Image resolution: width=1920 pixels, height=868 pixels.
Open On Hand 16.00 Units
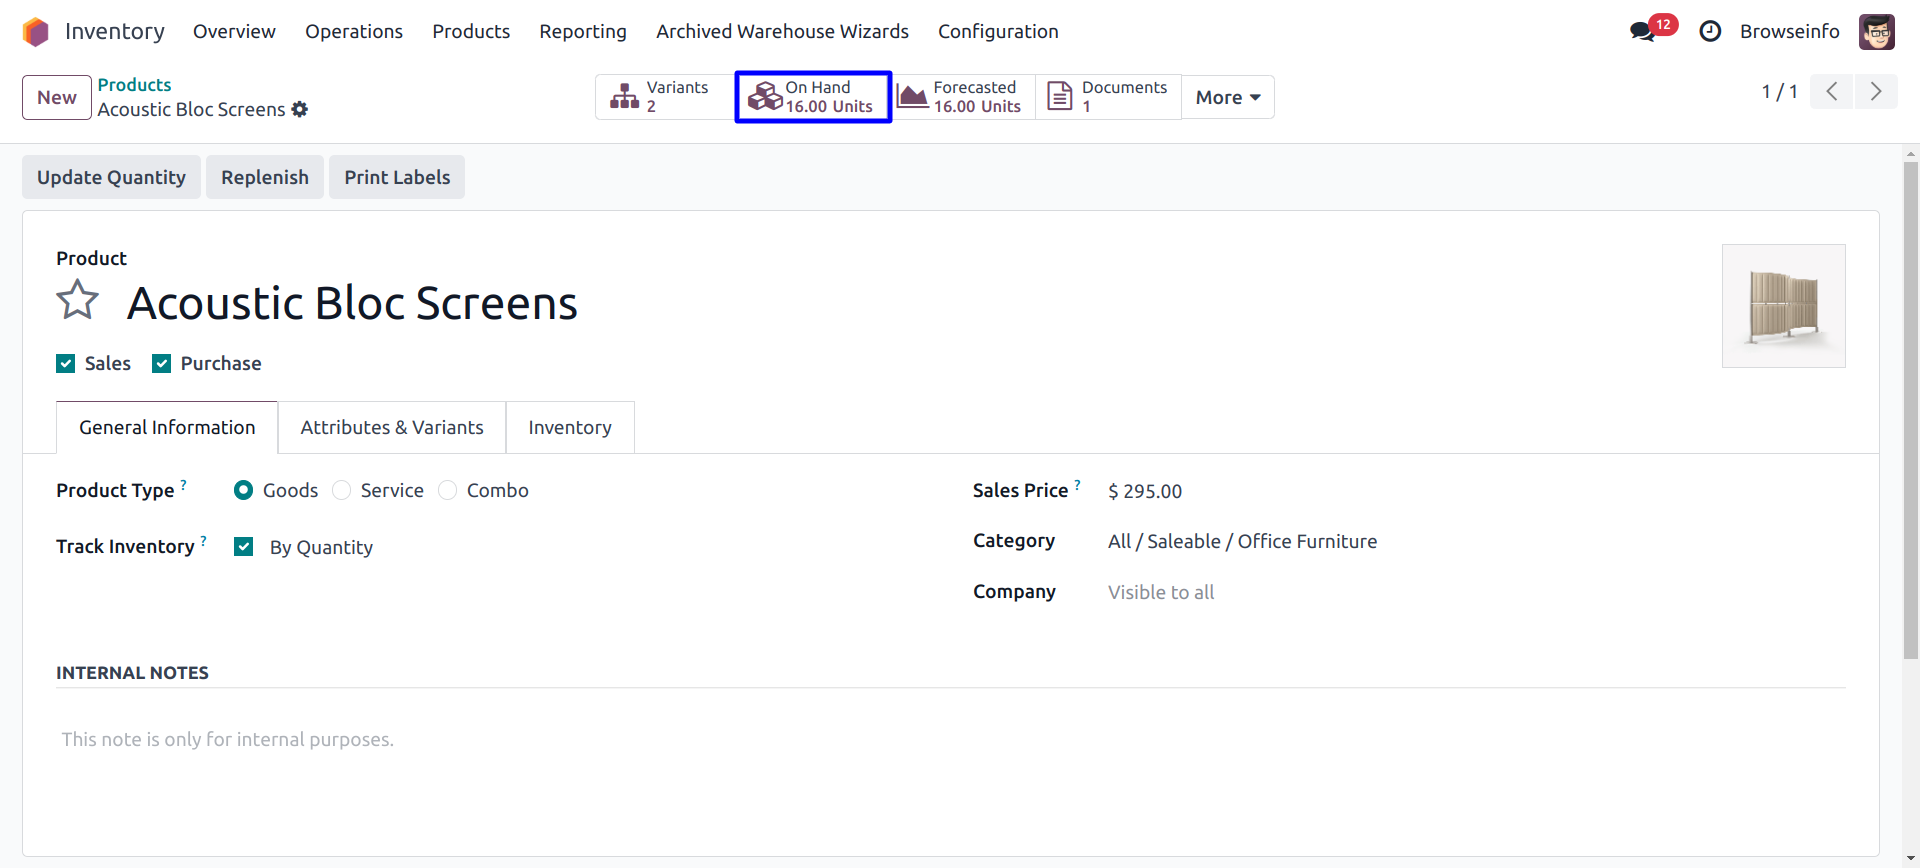tap(812, 97)
